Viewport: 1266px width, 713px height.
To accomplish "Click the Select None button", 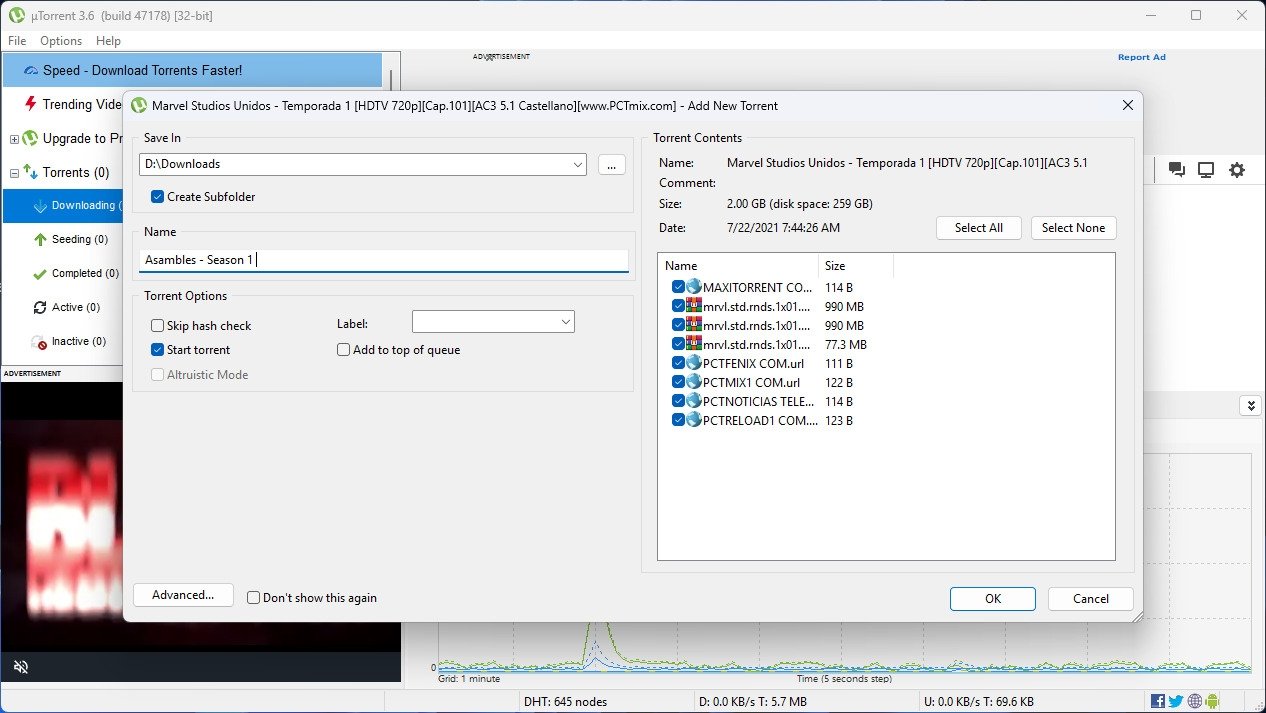I will [x=1074, y=228].
